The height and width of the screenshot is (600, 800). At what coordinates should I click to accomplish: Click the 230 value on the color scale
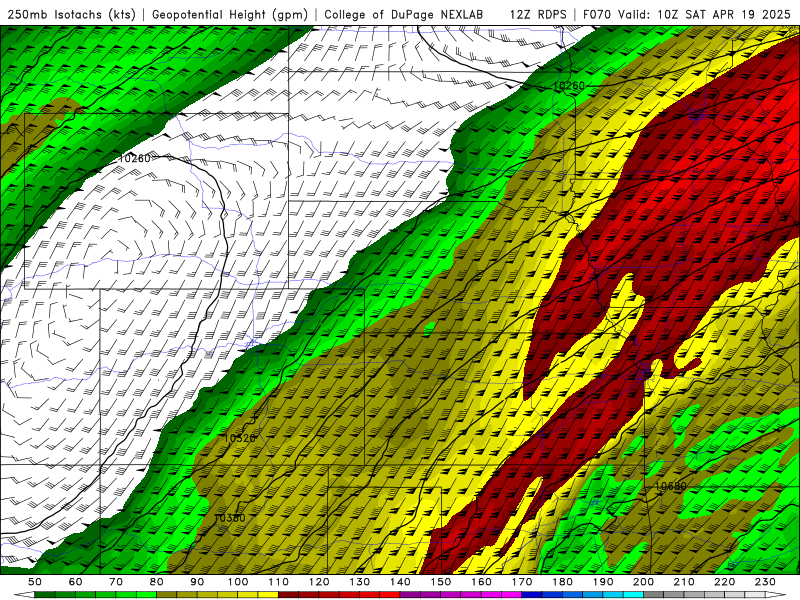coord(765,582)
